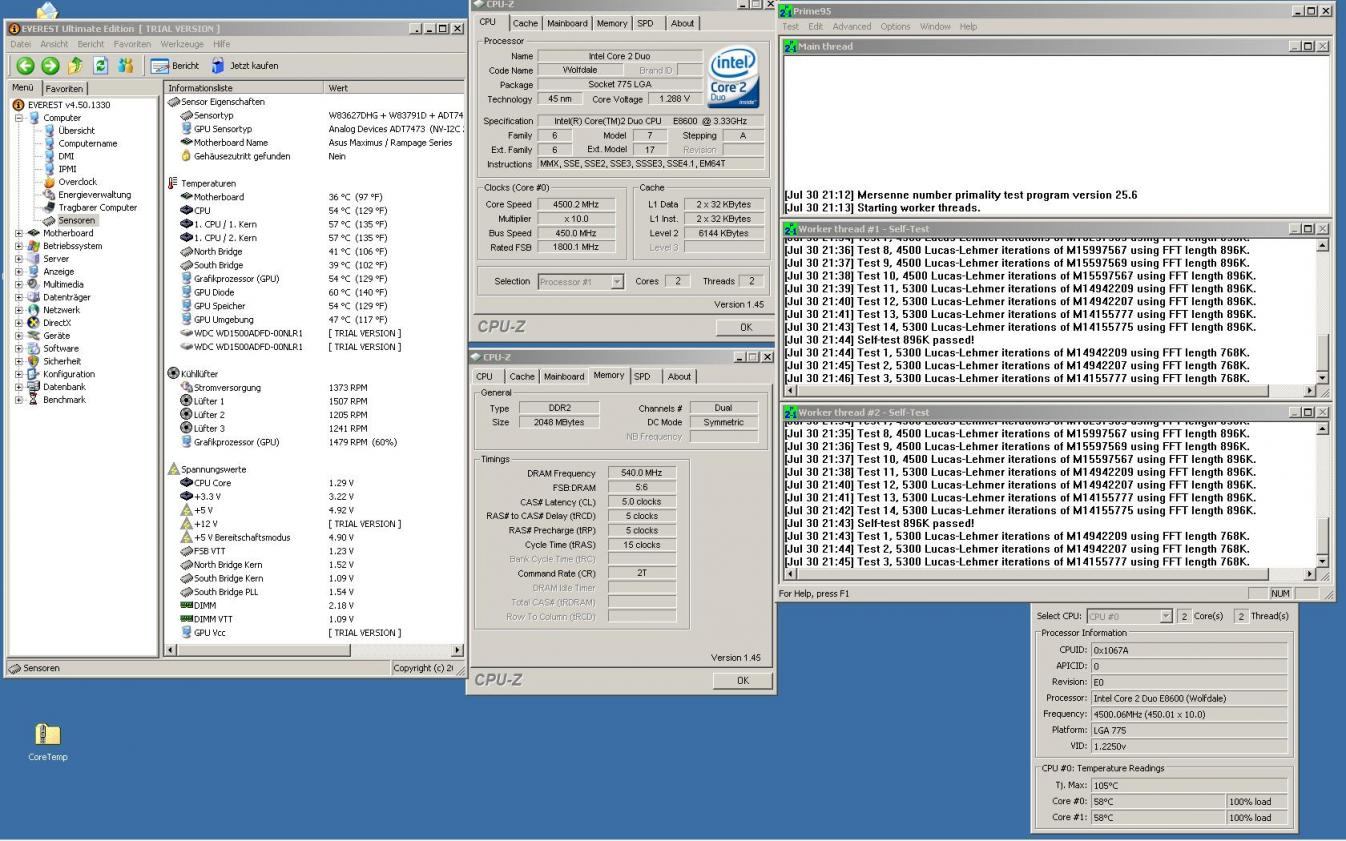Click scroll-up arrow in Worker thread #2
The width and height of the screenshot is (1346, 841).
pyautogui.click(x=1323, y=429)
